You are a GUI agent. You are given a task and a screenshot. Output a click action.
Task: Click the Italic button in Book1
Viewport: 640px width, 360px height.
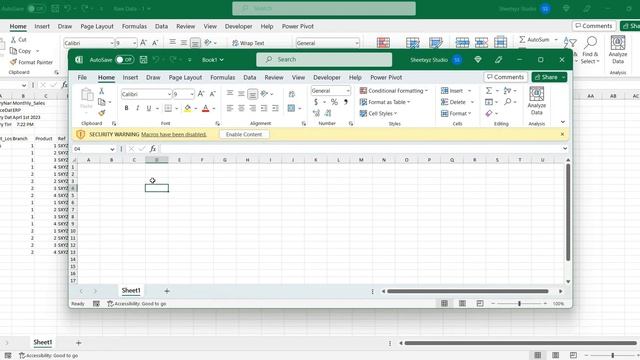point(137,108)
